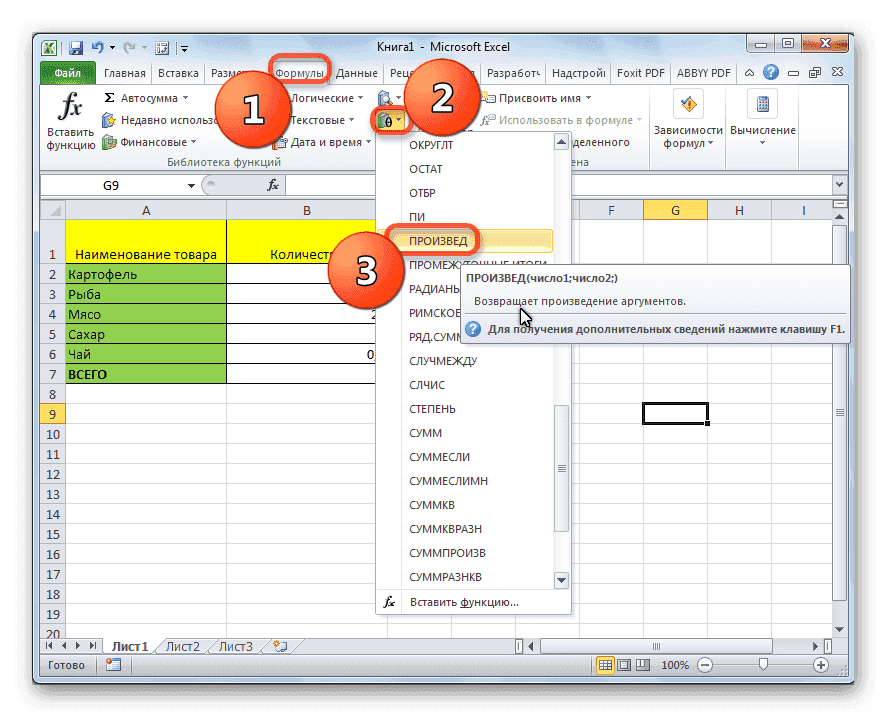886x717 pixels.
Task: Switch to the Лист2 sheet tab
Action: pyautogui.click(x=181, y=645)
